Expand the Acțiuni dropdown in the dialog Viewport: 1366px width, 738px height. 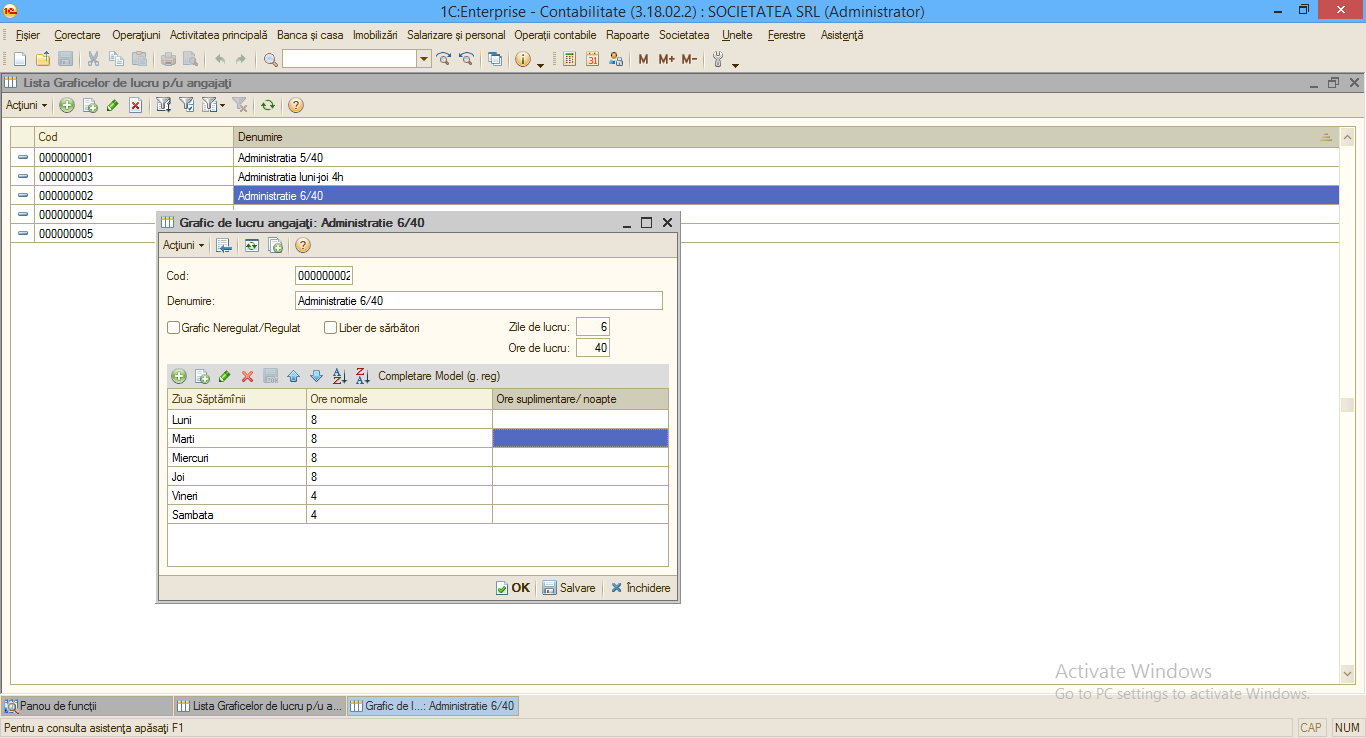[184, 245]
